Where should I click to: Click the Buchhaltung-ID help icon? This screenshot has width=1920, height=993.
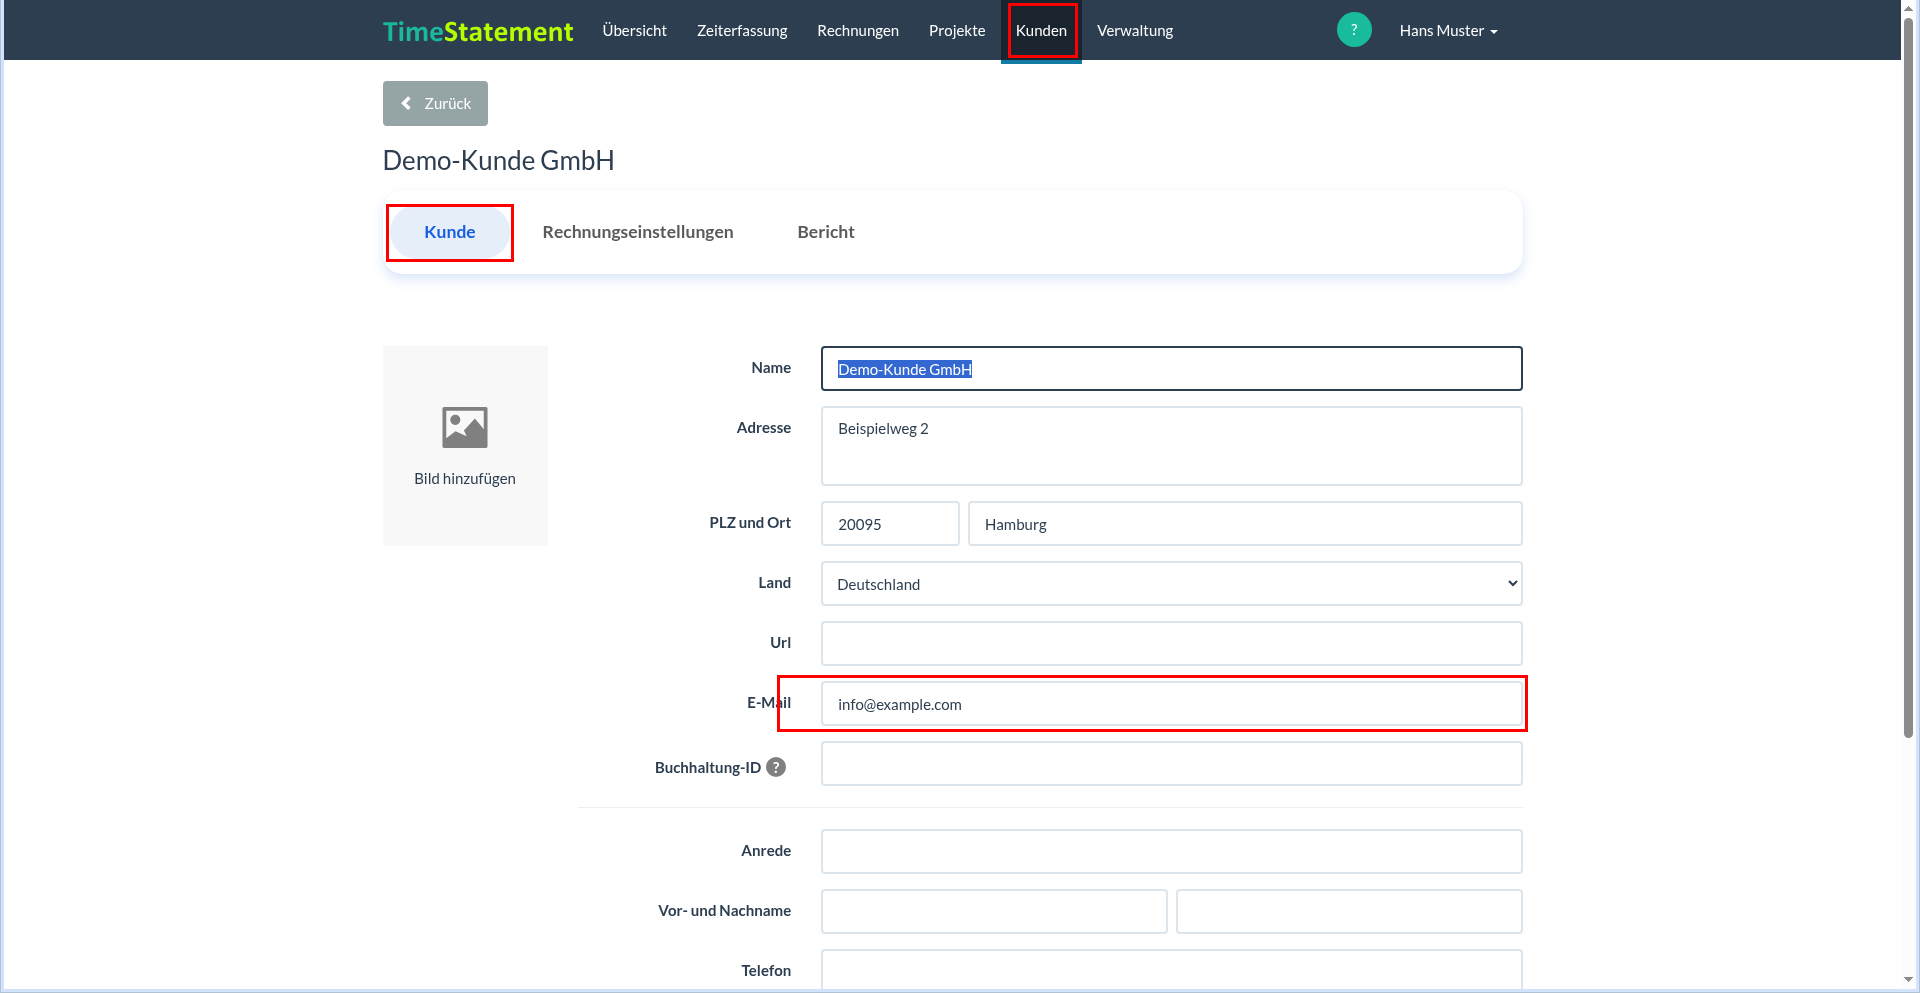(x=776, y=767)
